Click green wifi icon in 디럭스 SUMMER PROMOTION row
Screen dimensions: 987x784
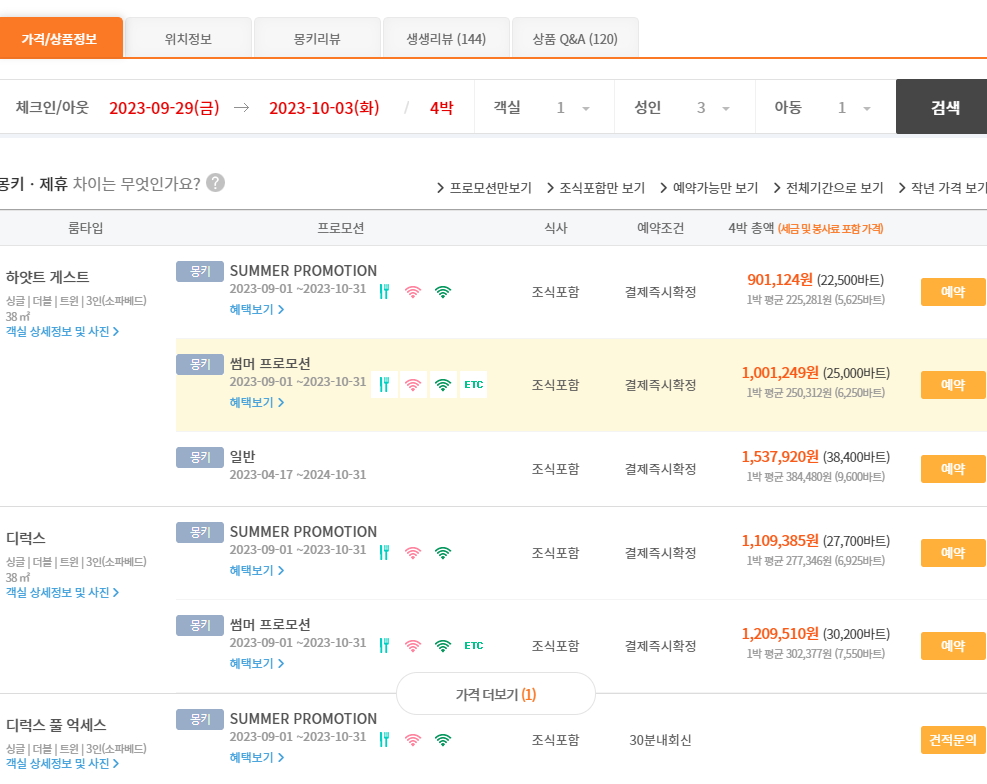443,553
